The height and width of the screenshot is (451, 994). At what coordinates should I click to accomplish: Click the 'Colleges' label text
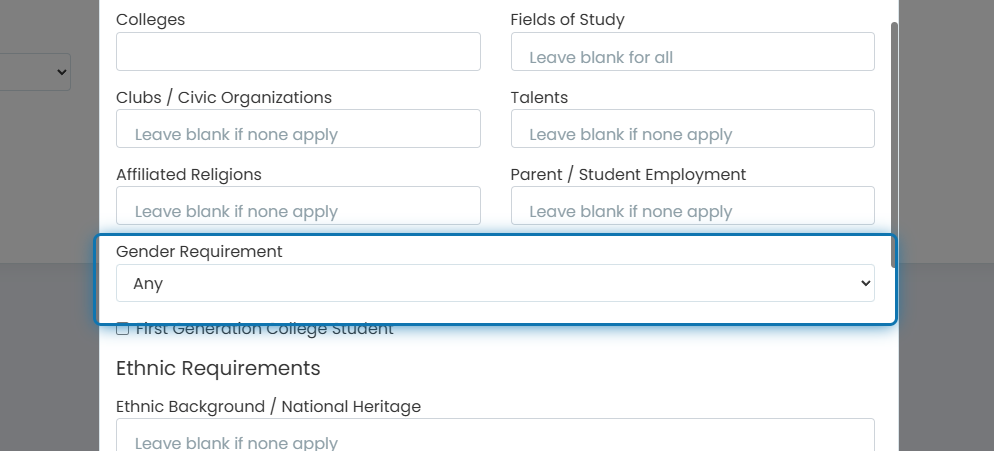point(150,20)
